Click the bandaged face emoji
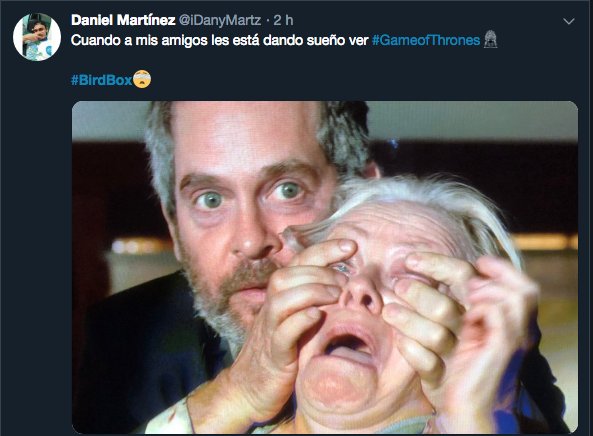 (142, 79)
